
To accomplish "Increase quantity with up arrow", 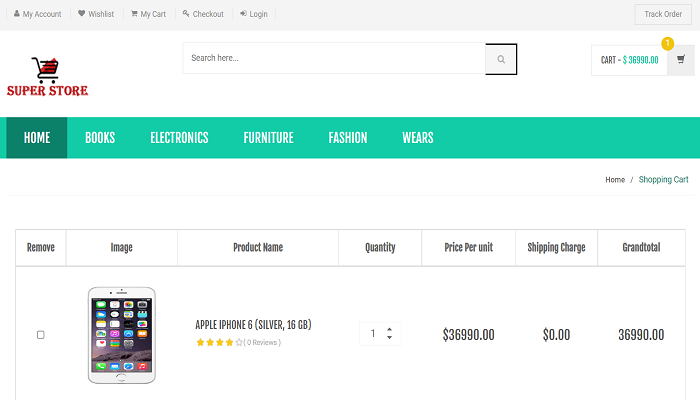I will point(389,329).
